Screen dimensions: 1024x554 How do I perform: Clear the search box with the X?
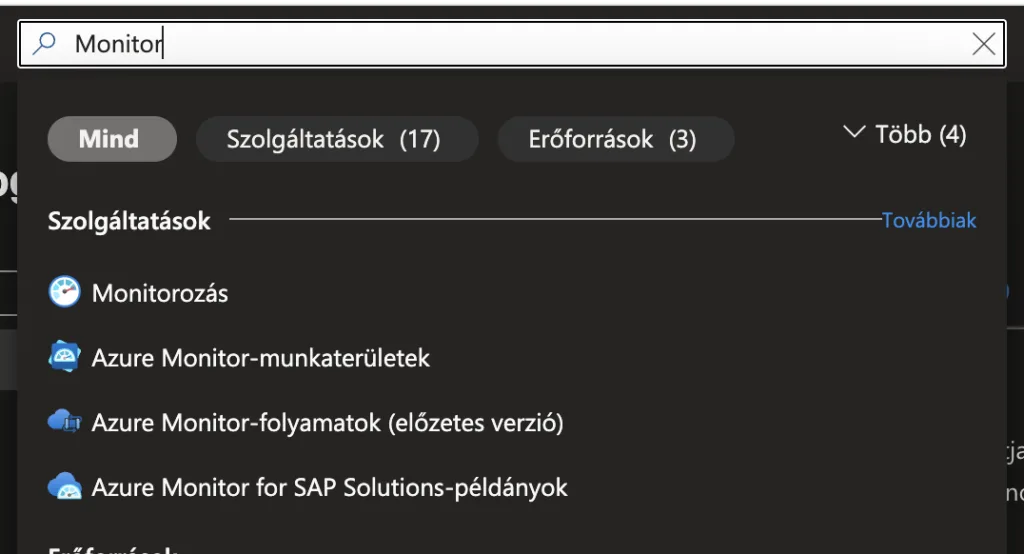tap(983, 43)
